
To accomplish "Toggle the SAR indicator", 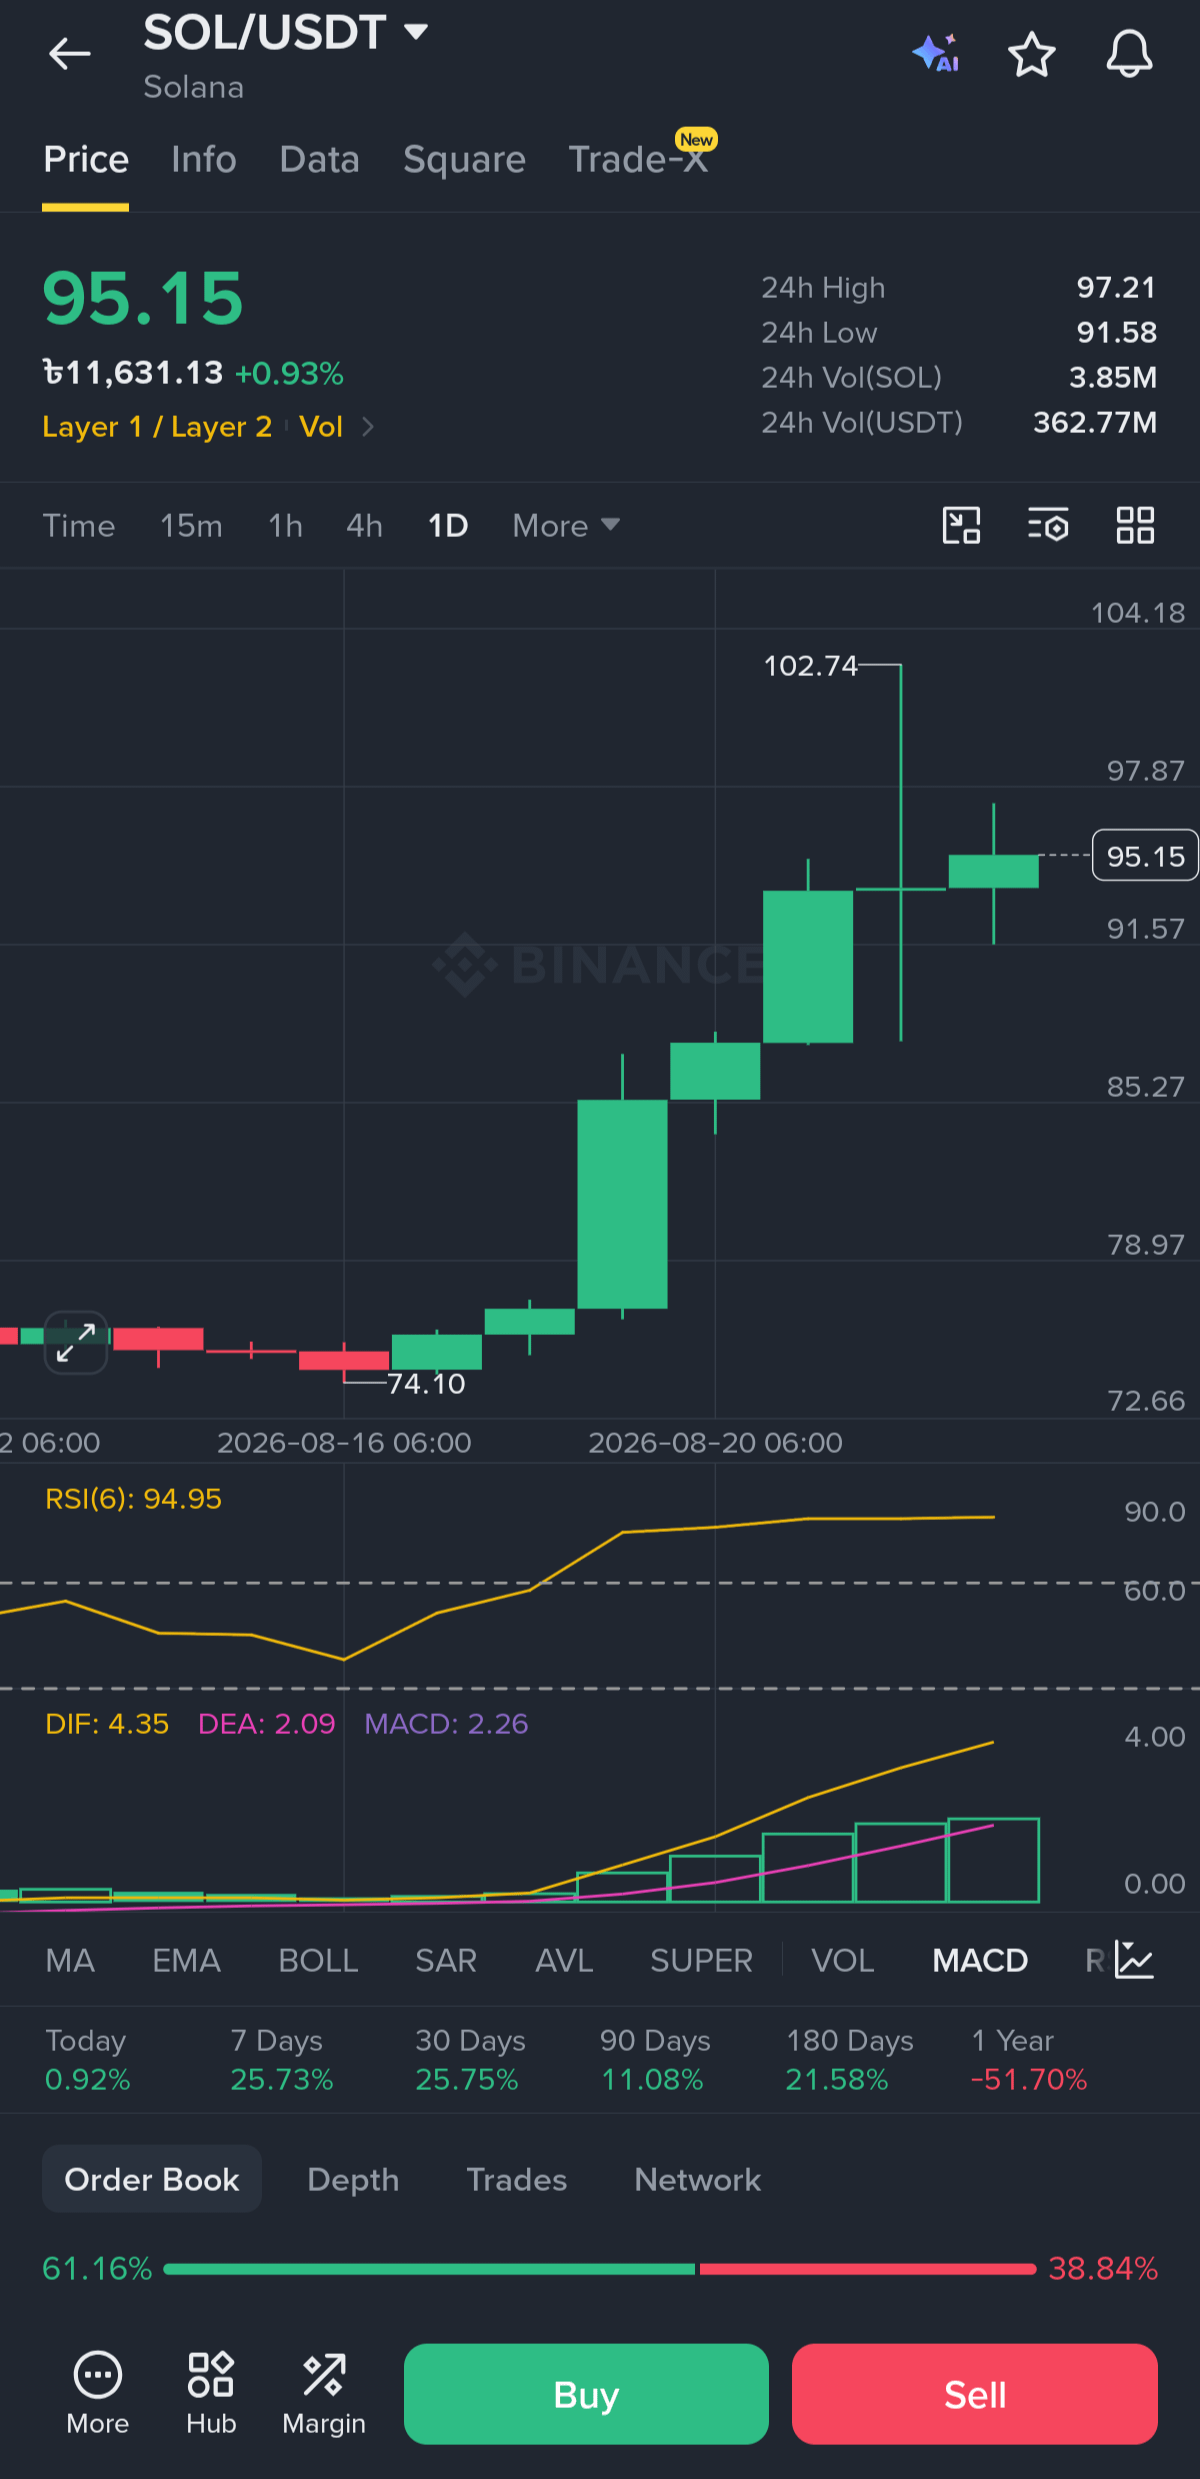I will (446, 1960).
